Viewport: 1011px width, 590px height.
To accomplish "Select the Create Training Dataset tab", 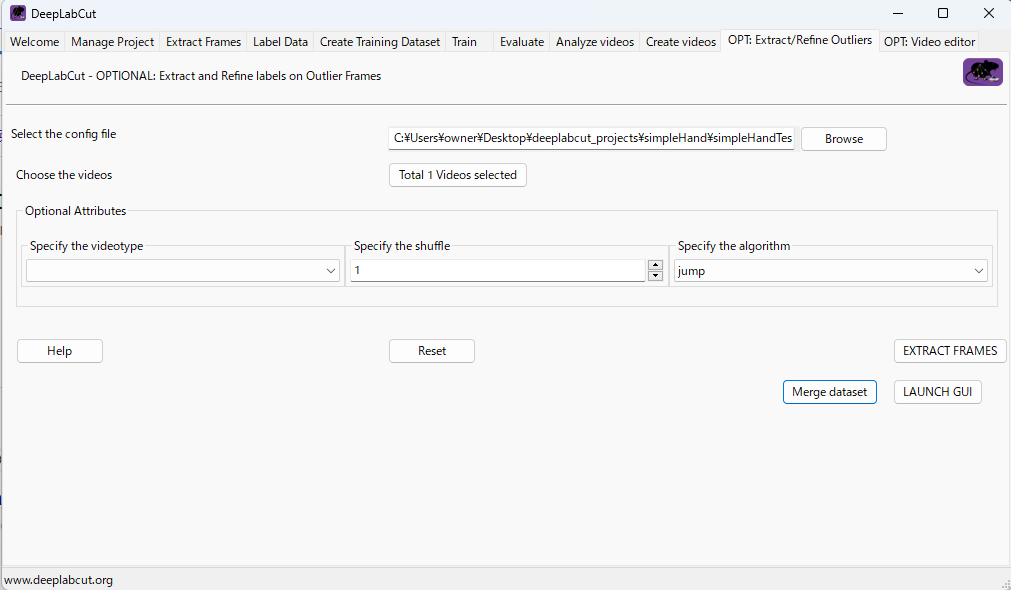I will (x=380, y=42).
